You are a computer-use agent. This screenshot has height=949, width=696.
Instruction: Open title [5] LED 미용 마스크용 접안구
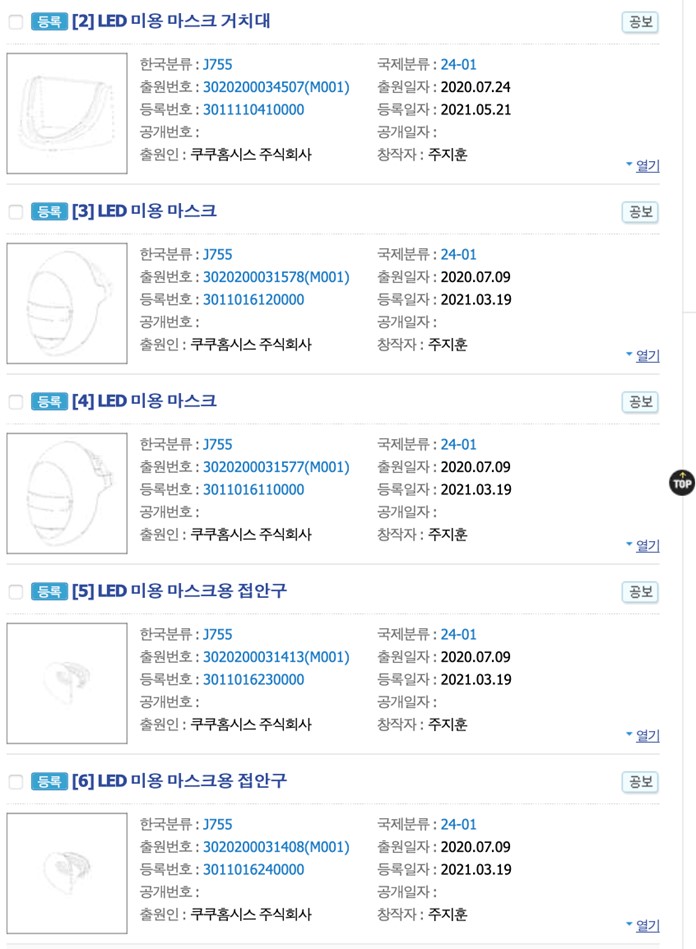click(179, 591)
